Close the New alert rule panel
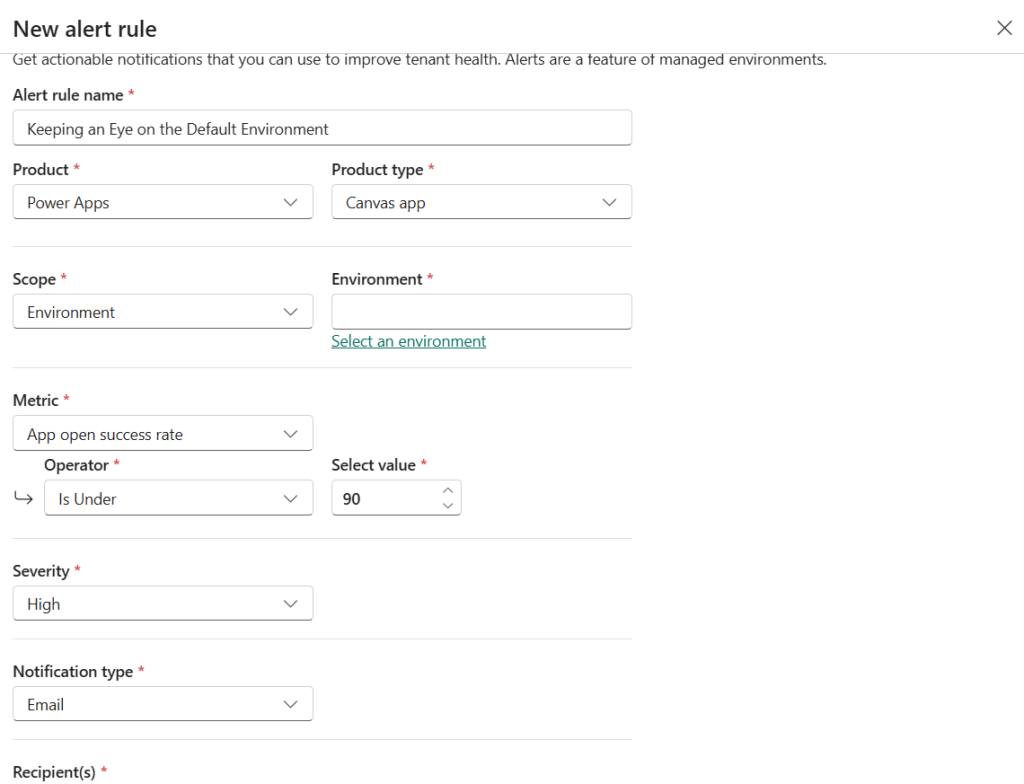Image resolution: width=1024 pixels, height=784 pixels. pos(1004,28)
